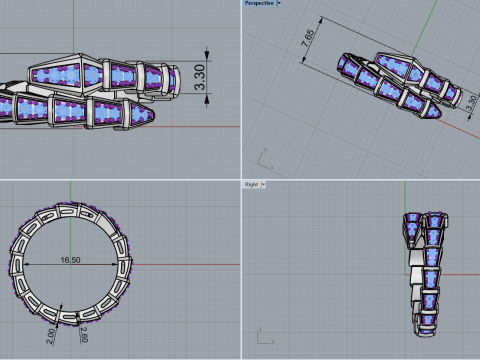Open the Perspective viewport dropdown arrow

pos(279,3)
